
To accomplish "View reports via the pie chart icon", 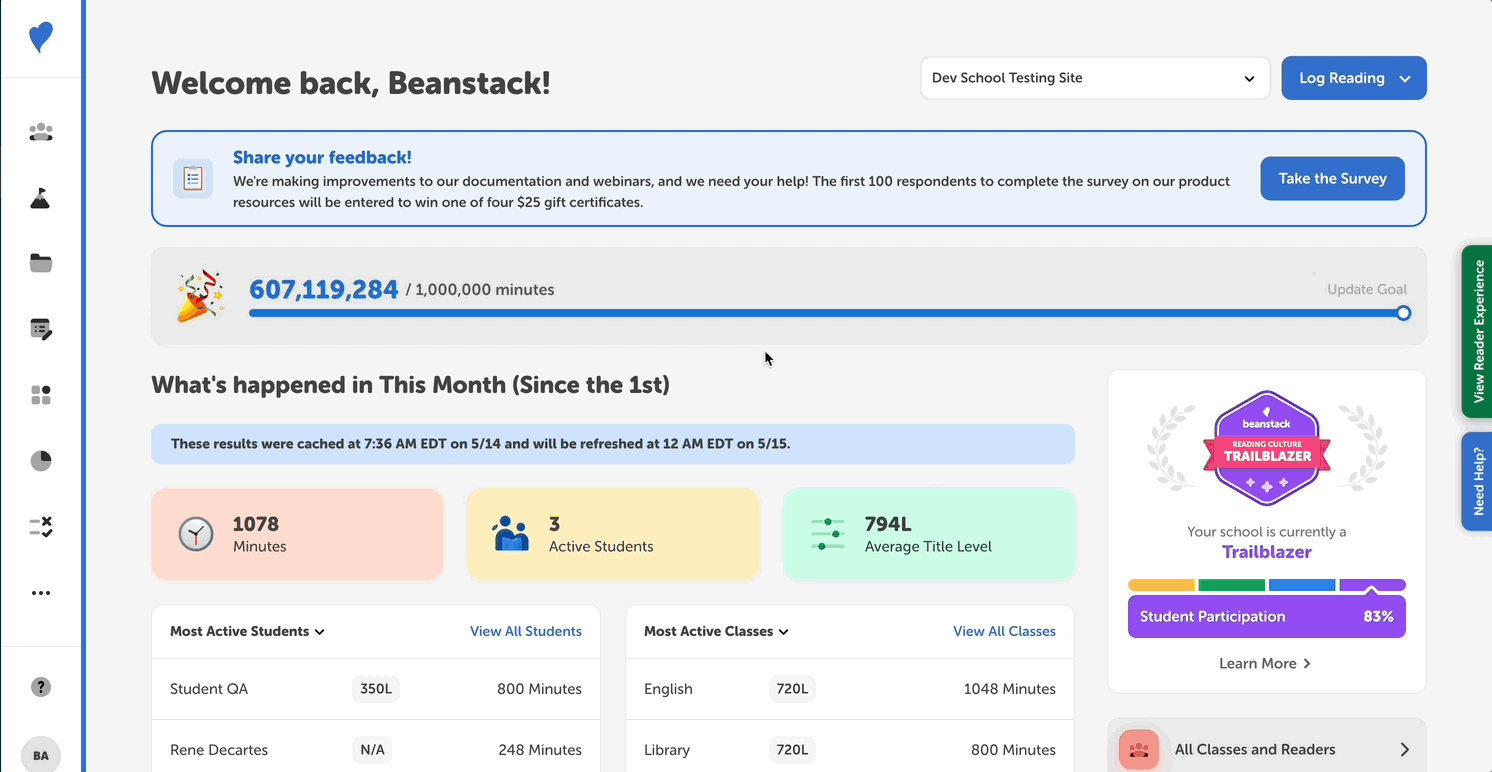I will [x=40, y=460].
